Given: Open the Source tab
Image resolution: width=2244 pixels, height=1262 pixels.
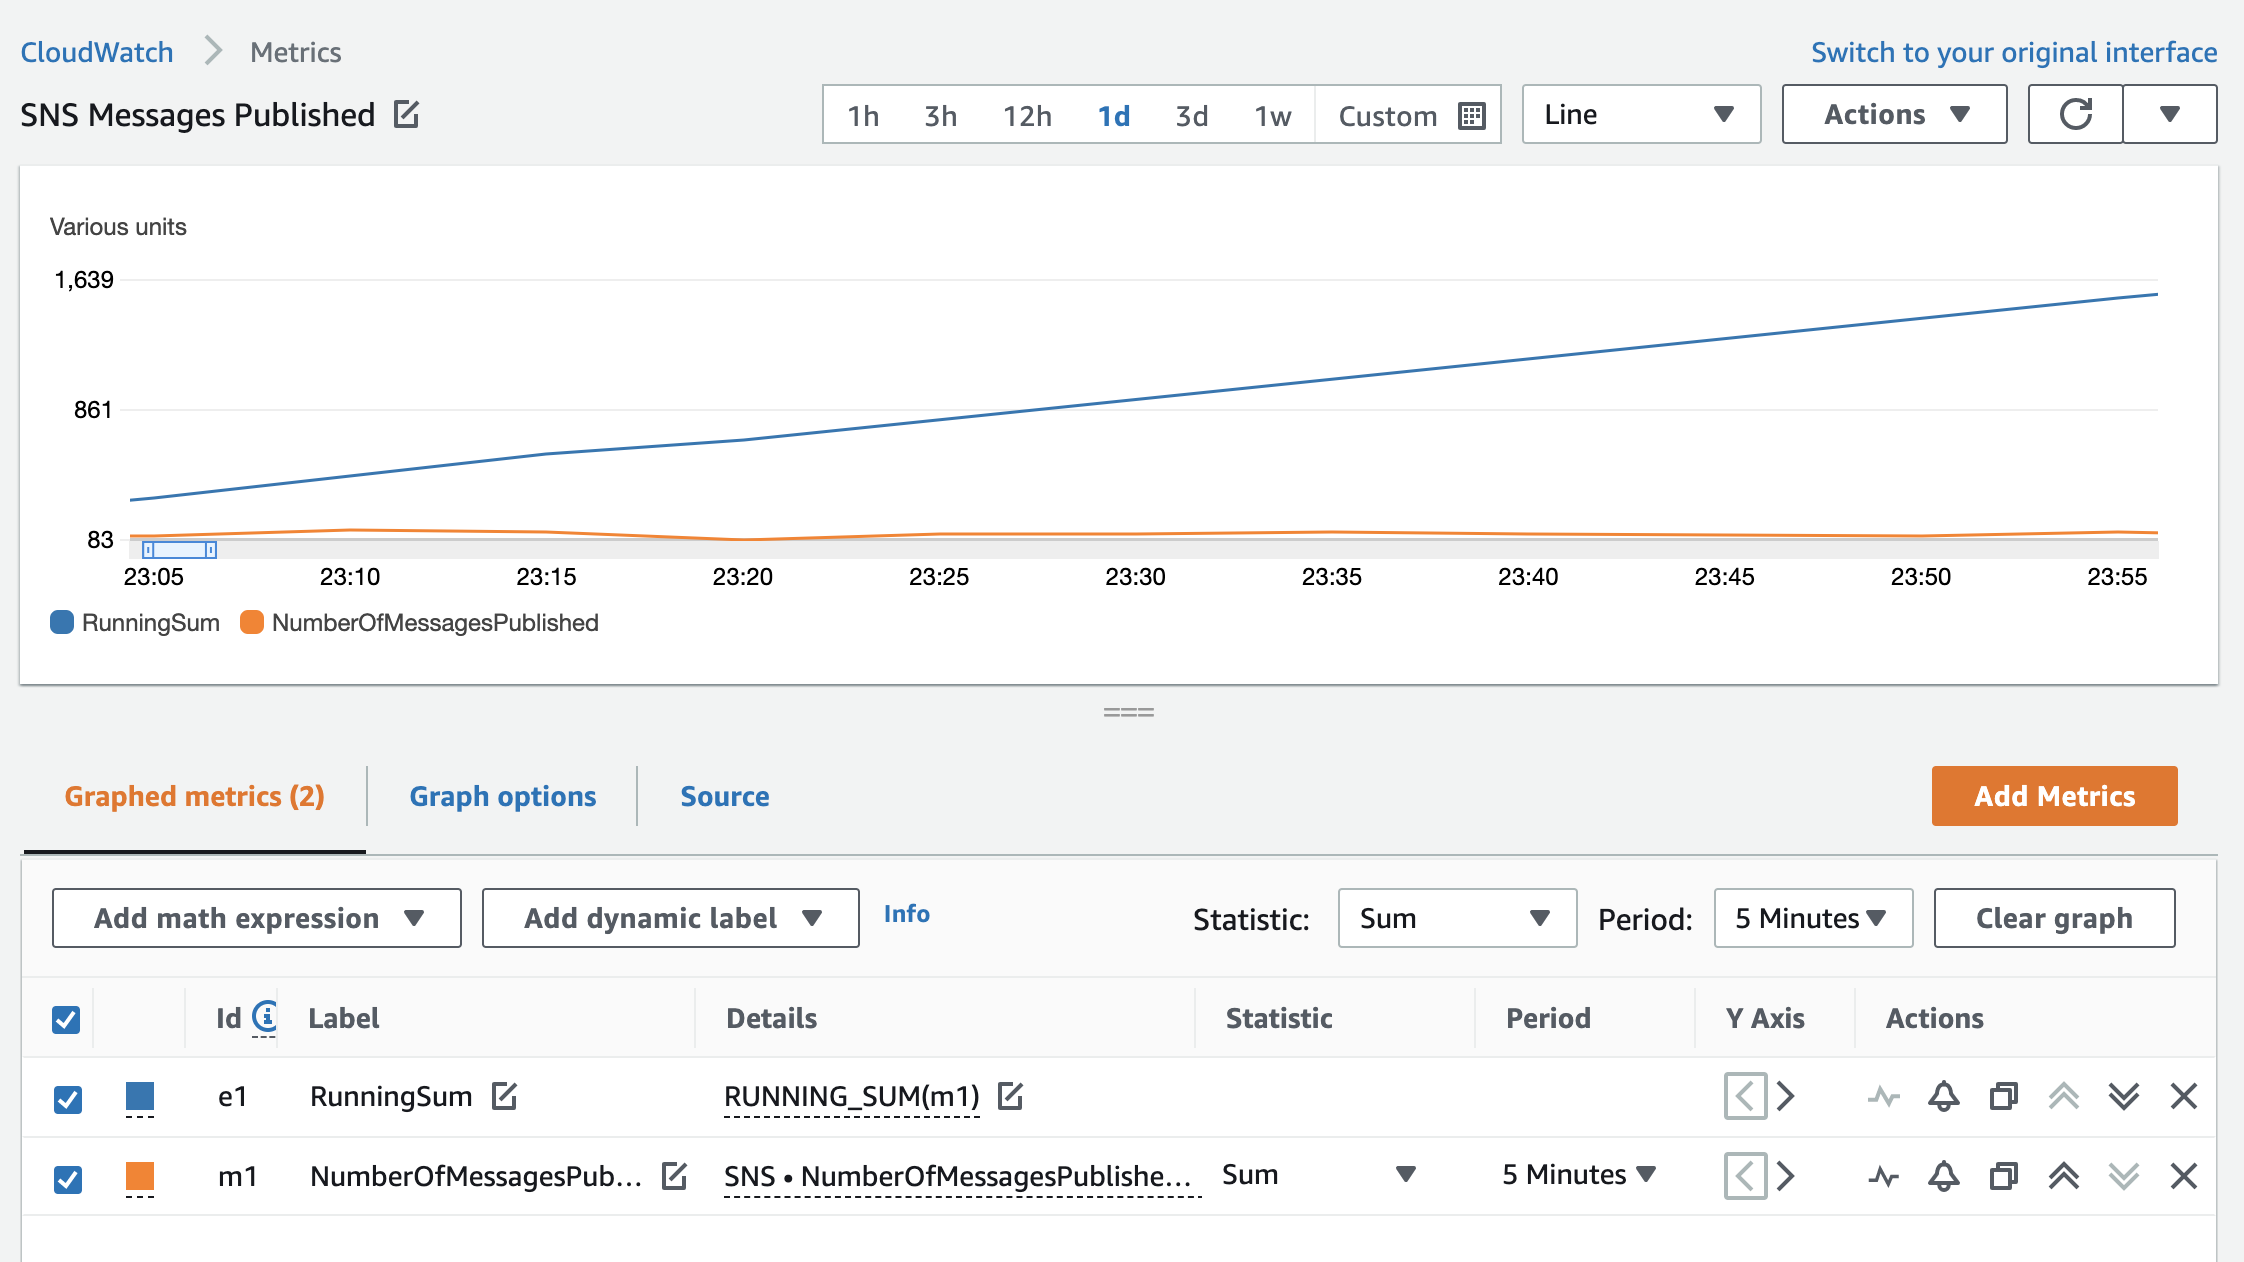Looking at the screenshot, I should point(724,796).
